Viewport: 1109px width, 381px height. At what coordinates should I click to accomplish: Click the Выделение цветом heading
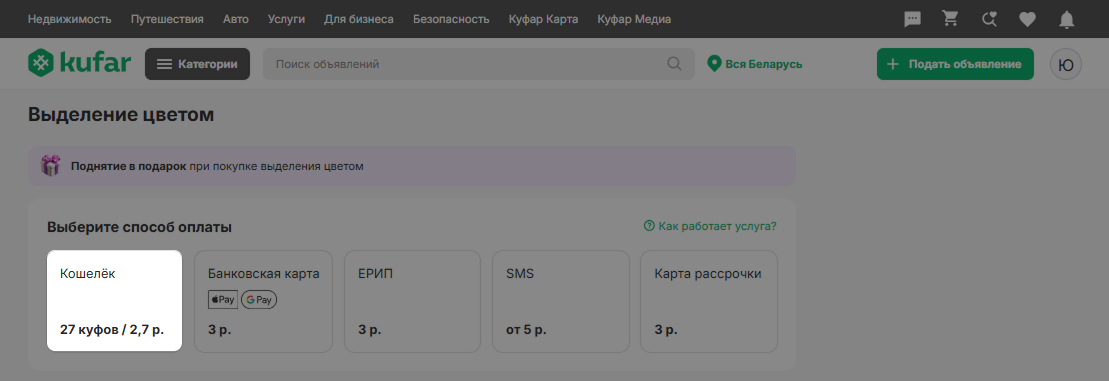[121, 114]
